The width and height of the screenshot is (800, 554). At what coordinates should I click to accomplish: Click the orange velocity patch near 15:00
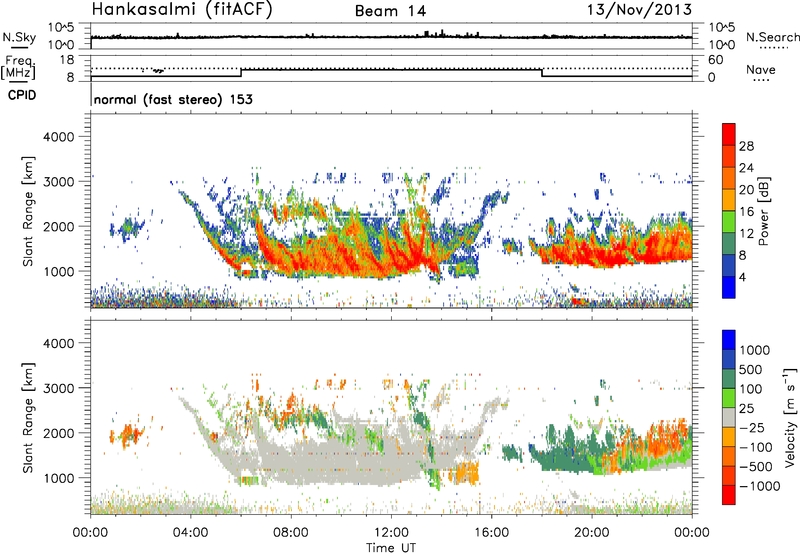(x=465, y=473)
